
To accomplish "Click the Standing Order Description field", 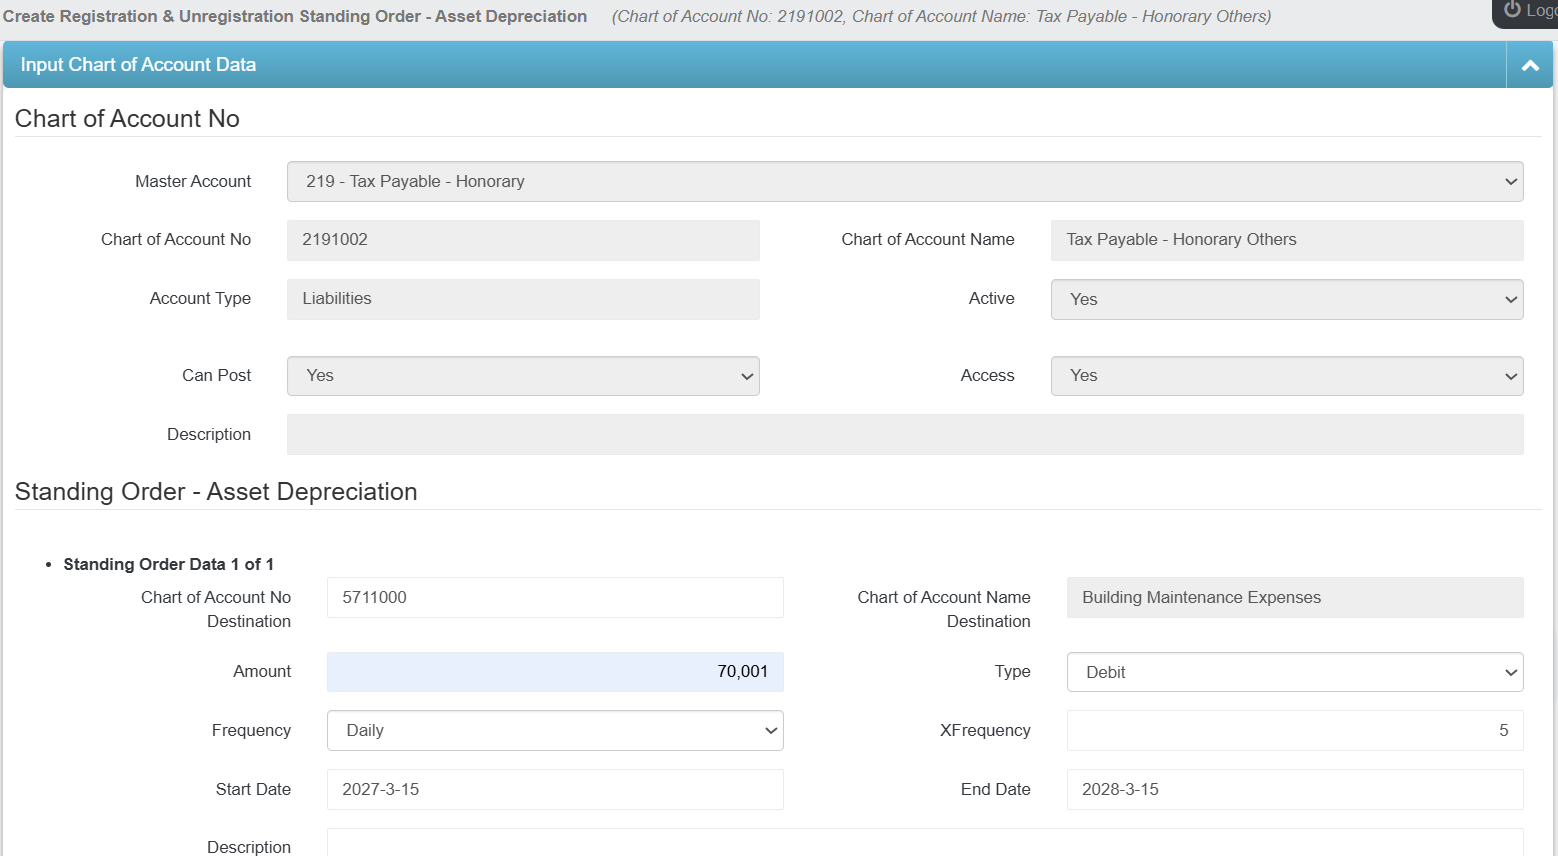I will [924, 844].
